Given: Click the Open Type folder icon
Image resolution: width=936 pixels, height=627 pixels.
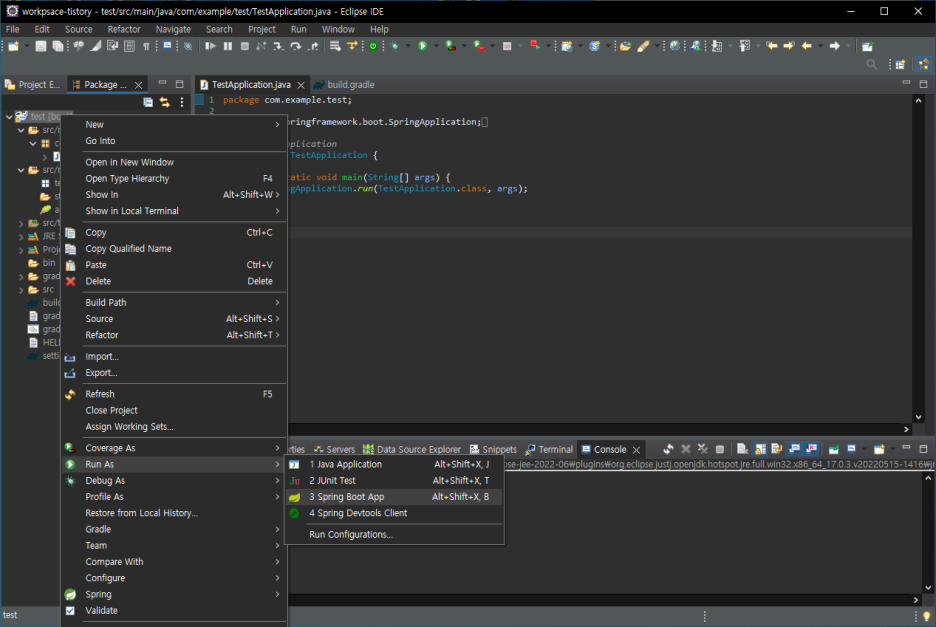Looking at the screenshot, I should click(625, 46).
